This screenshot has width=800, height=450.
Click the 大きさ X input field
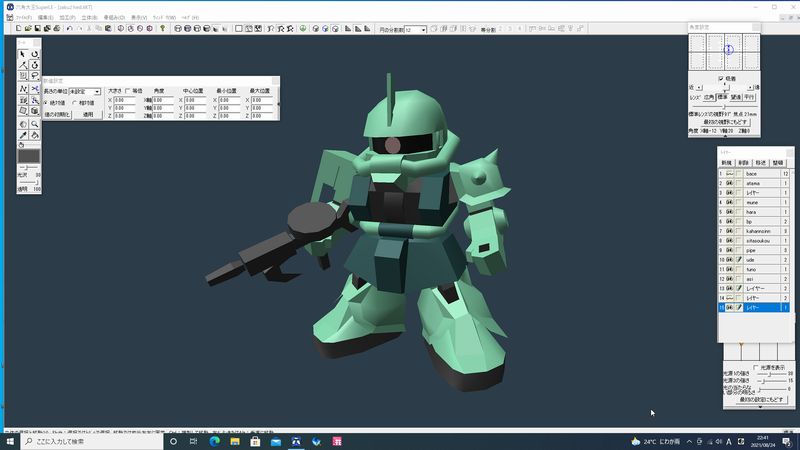tap(124, 100)
